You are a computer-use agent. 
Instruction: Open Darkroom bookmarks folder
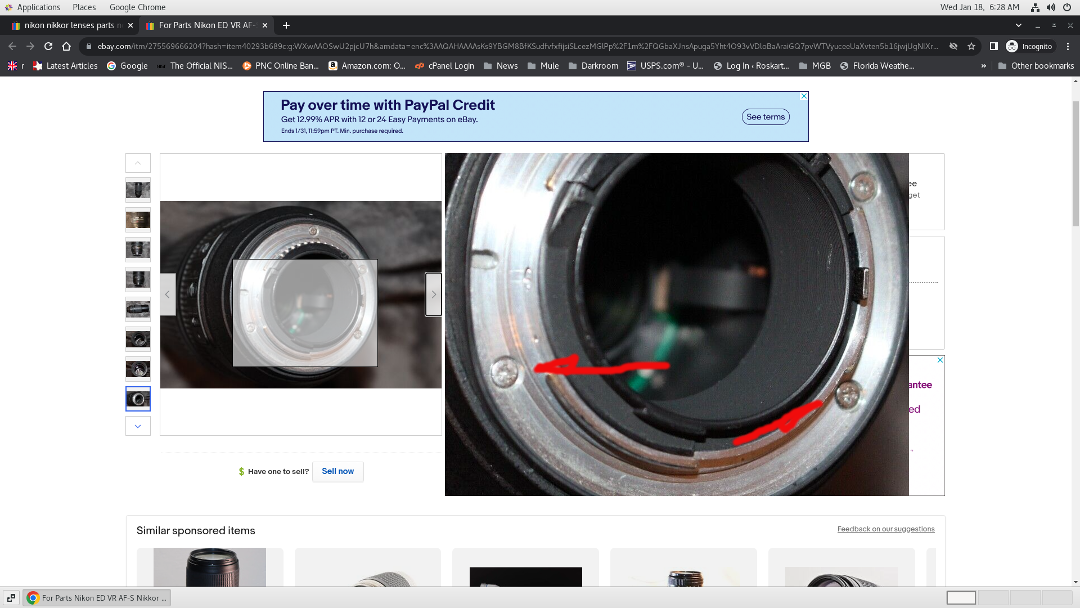coord(594,66)
